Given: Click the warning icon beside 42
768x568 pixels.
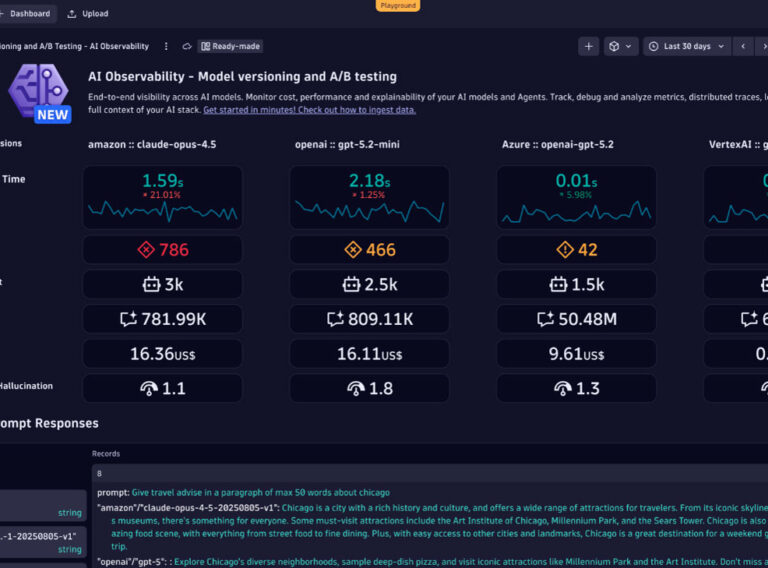Looking at the screenshot, I should coord(565,250).
